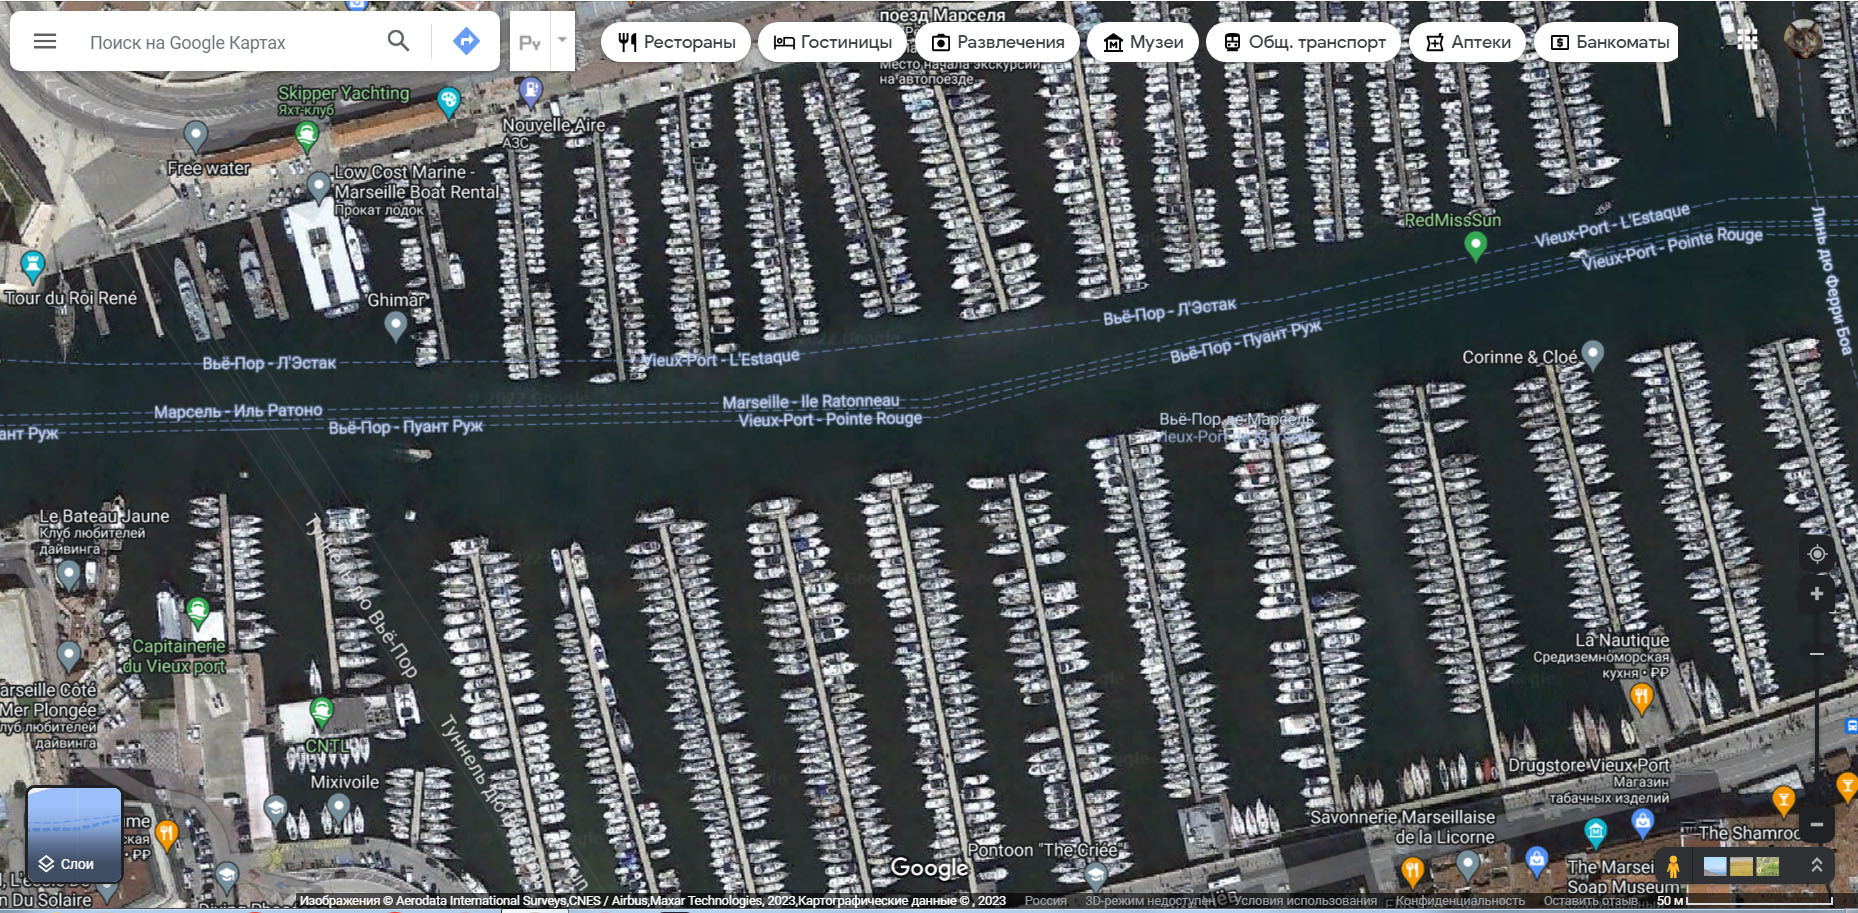The height and width of the screenshot is (913, 1858).
Task: Select the first imagery thumbnail near pegman
Action: [x=1714, y=866]
